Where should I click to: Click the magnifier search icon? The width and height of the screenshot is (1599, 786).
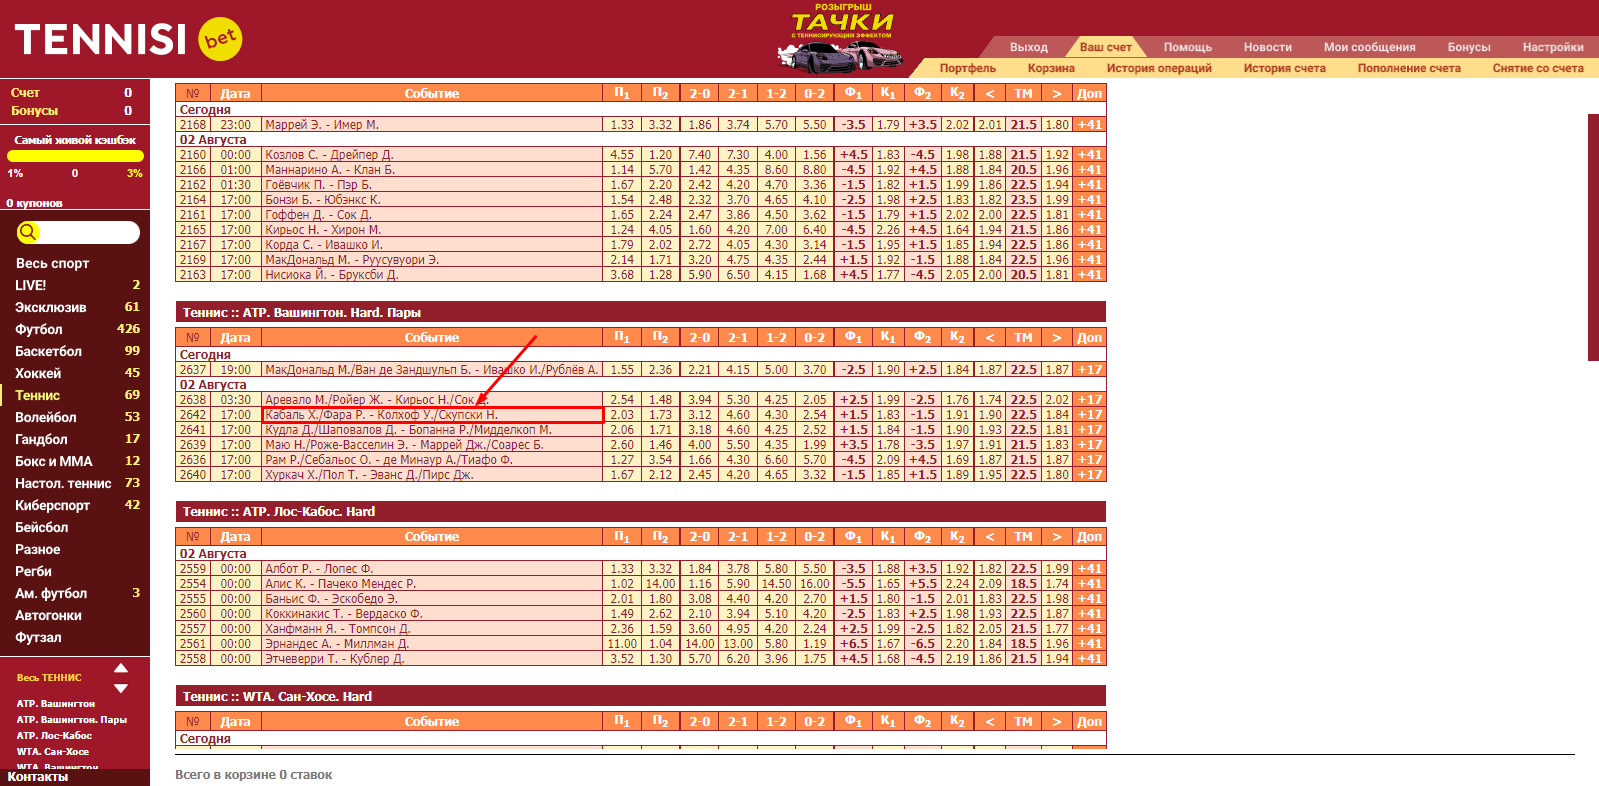point(28,232)
